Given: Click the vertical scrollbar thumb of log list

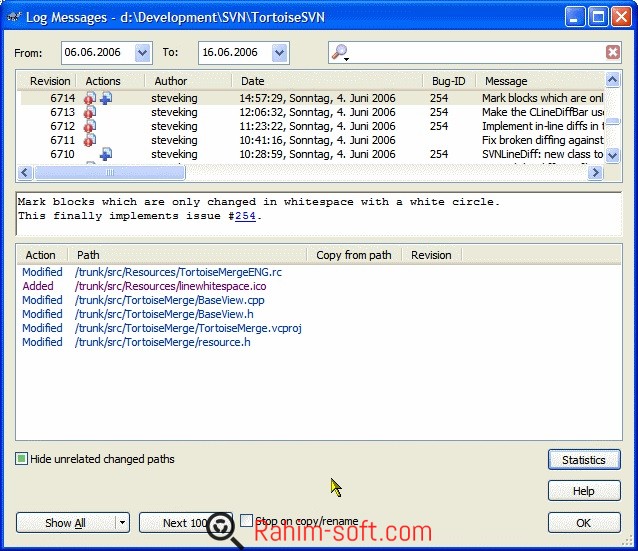Looking at the screenshot, I should pyautogui.click(x=612, y=121).
